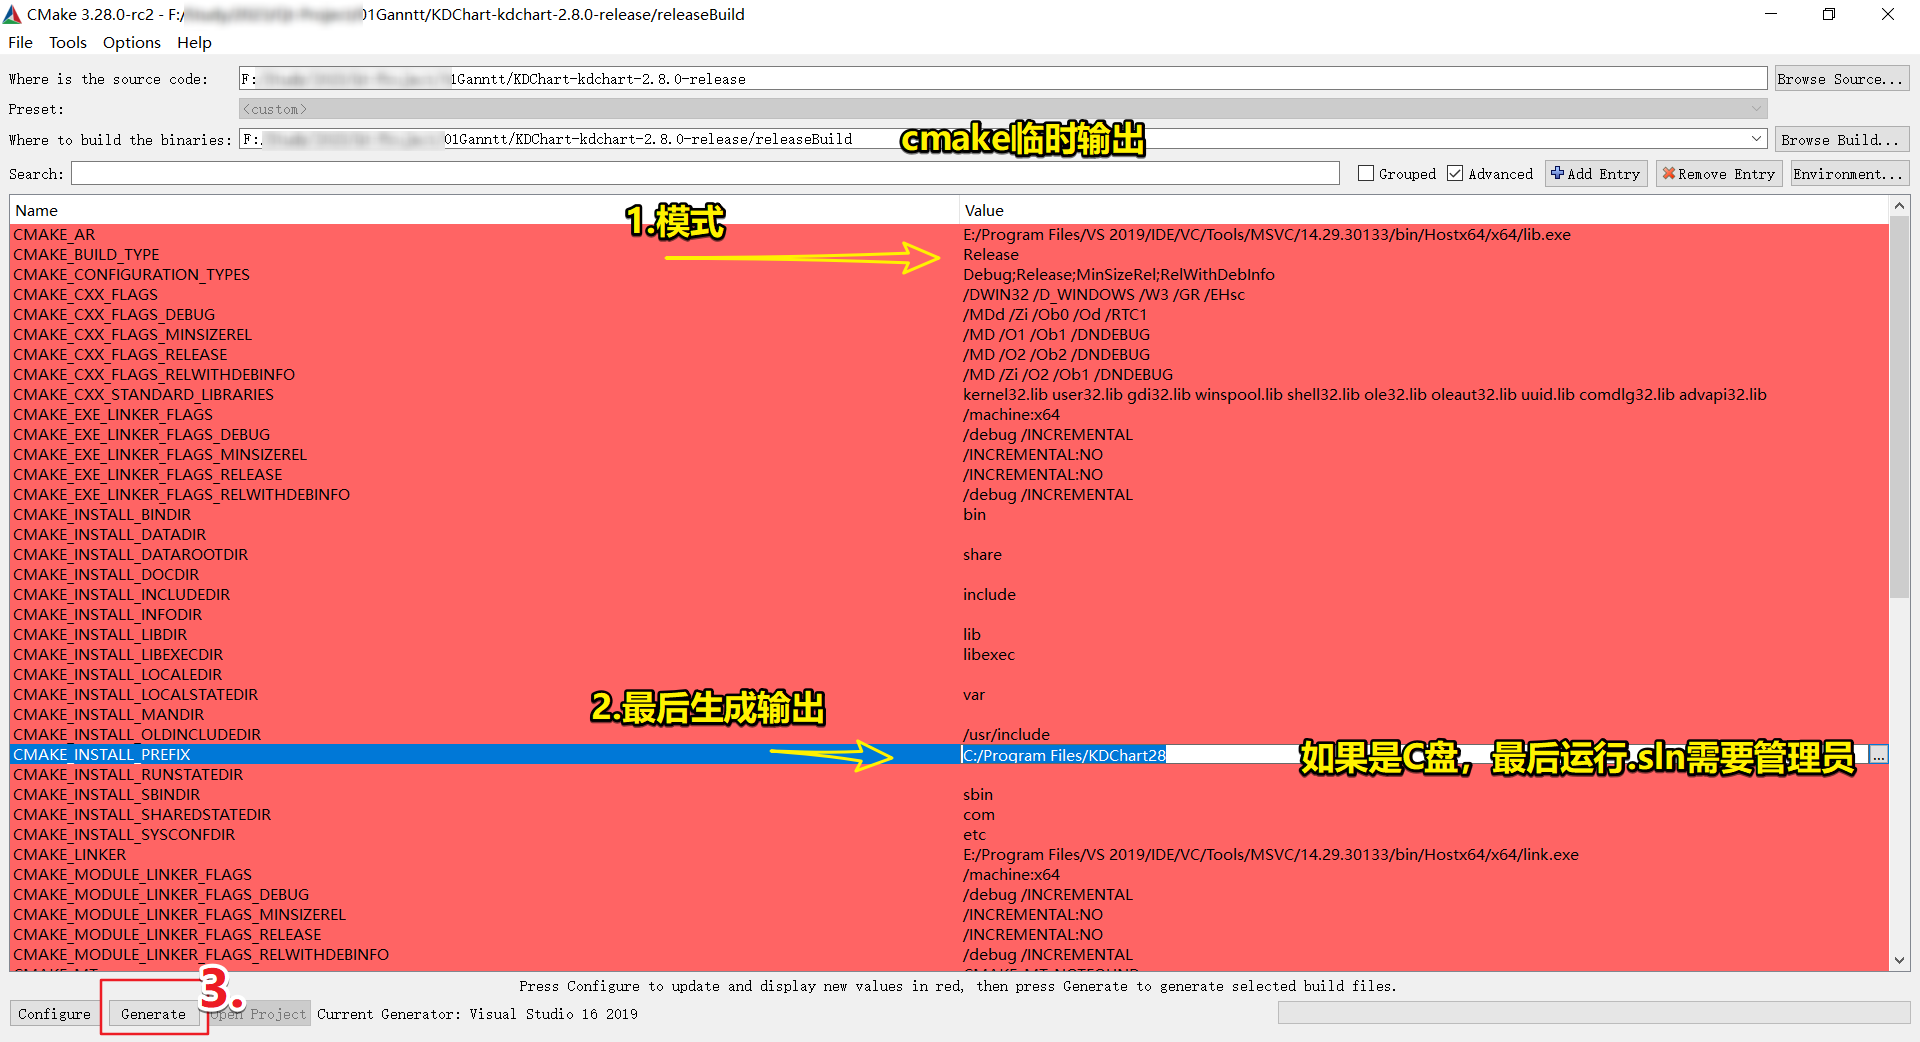
Task: Click the kernel32.lib libraries value
Action: coord(1365,394)
